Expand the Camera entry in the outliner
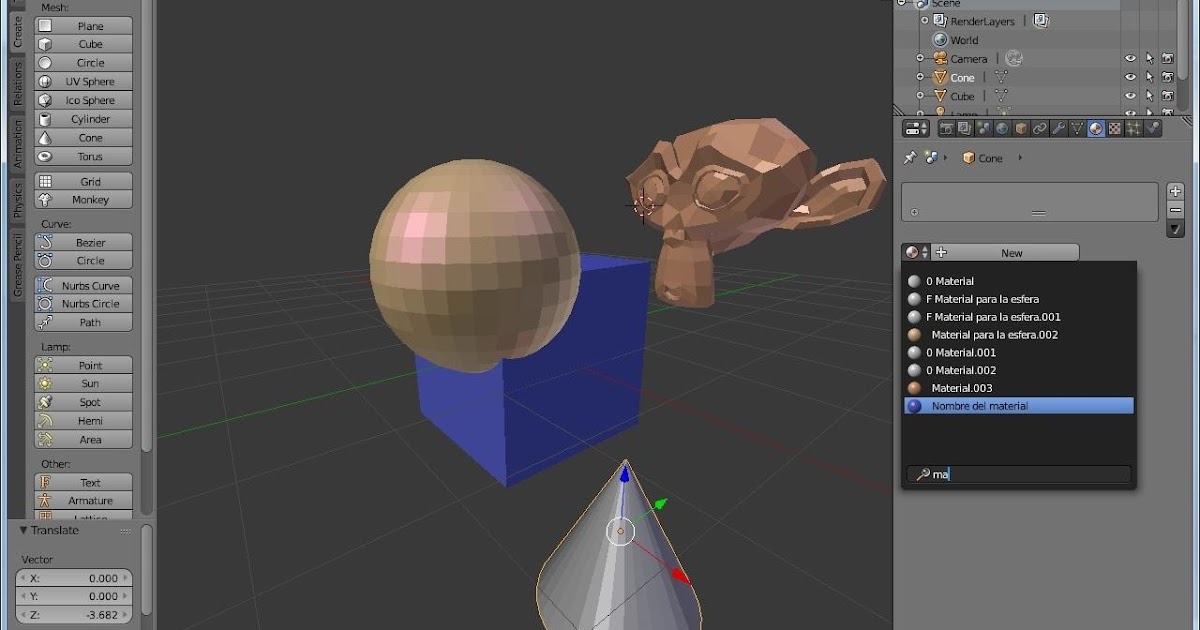Viewport: 1200px width, 630px height. tap(920, 58)
